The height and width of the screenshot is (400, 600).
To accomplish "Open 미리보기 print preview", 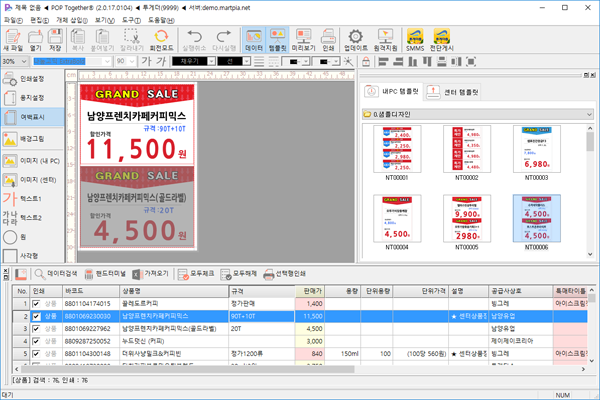I will coord(303,40).
